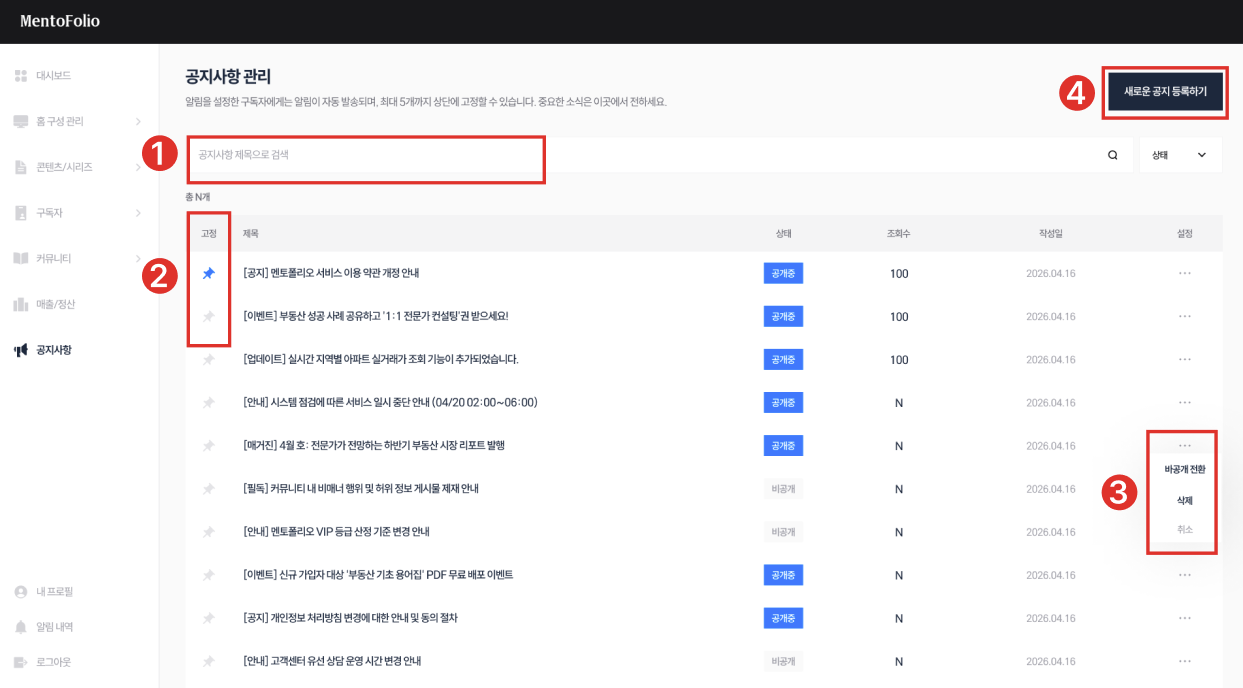Pin the 매거진 4월 호 notice
The image size is (1243, 688).
(209, 445)
